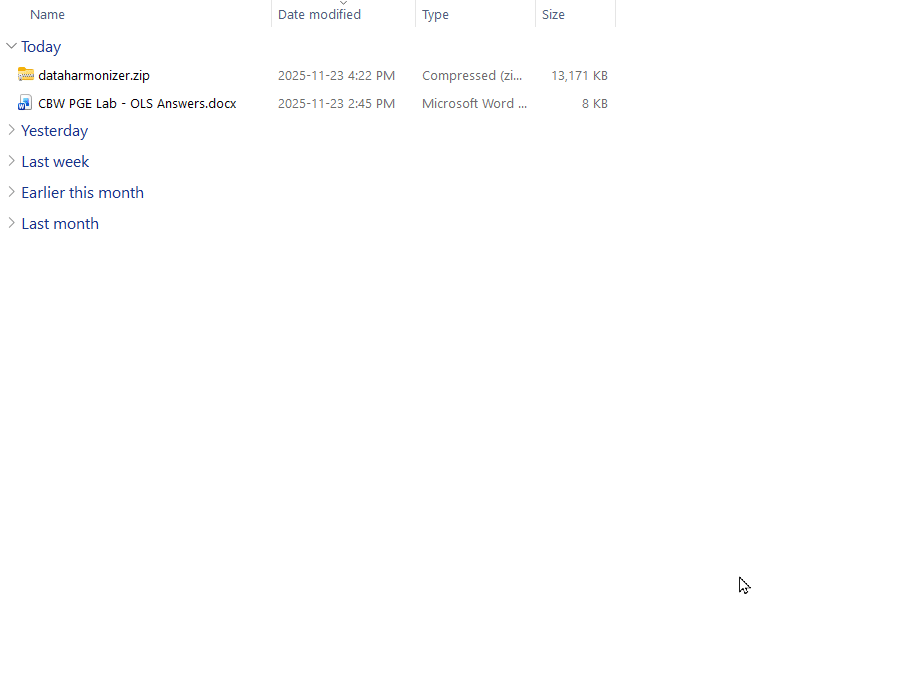
Task: Select the dataharmonizer.zip file name
Action: (94, 75)
